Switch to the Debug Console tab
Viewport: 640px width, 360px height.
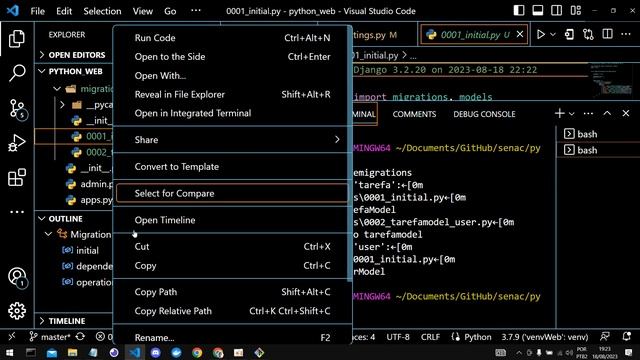(x=484, y=114)
